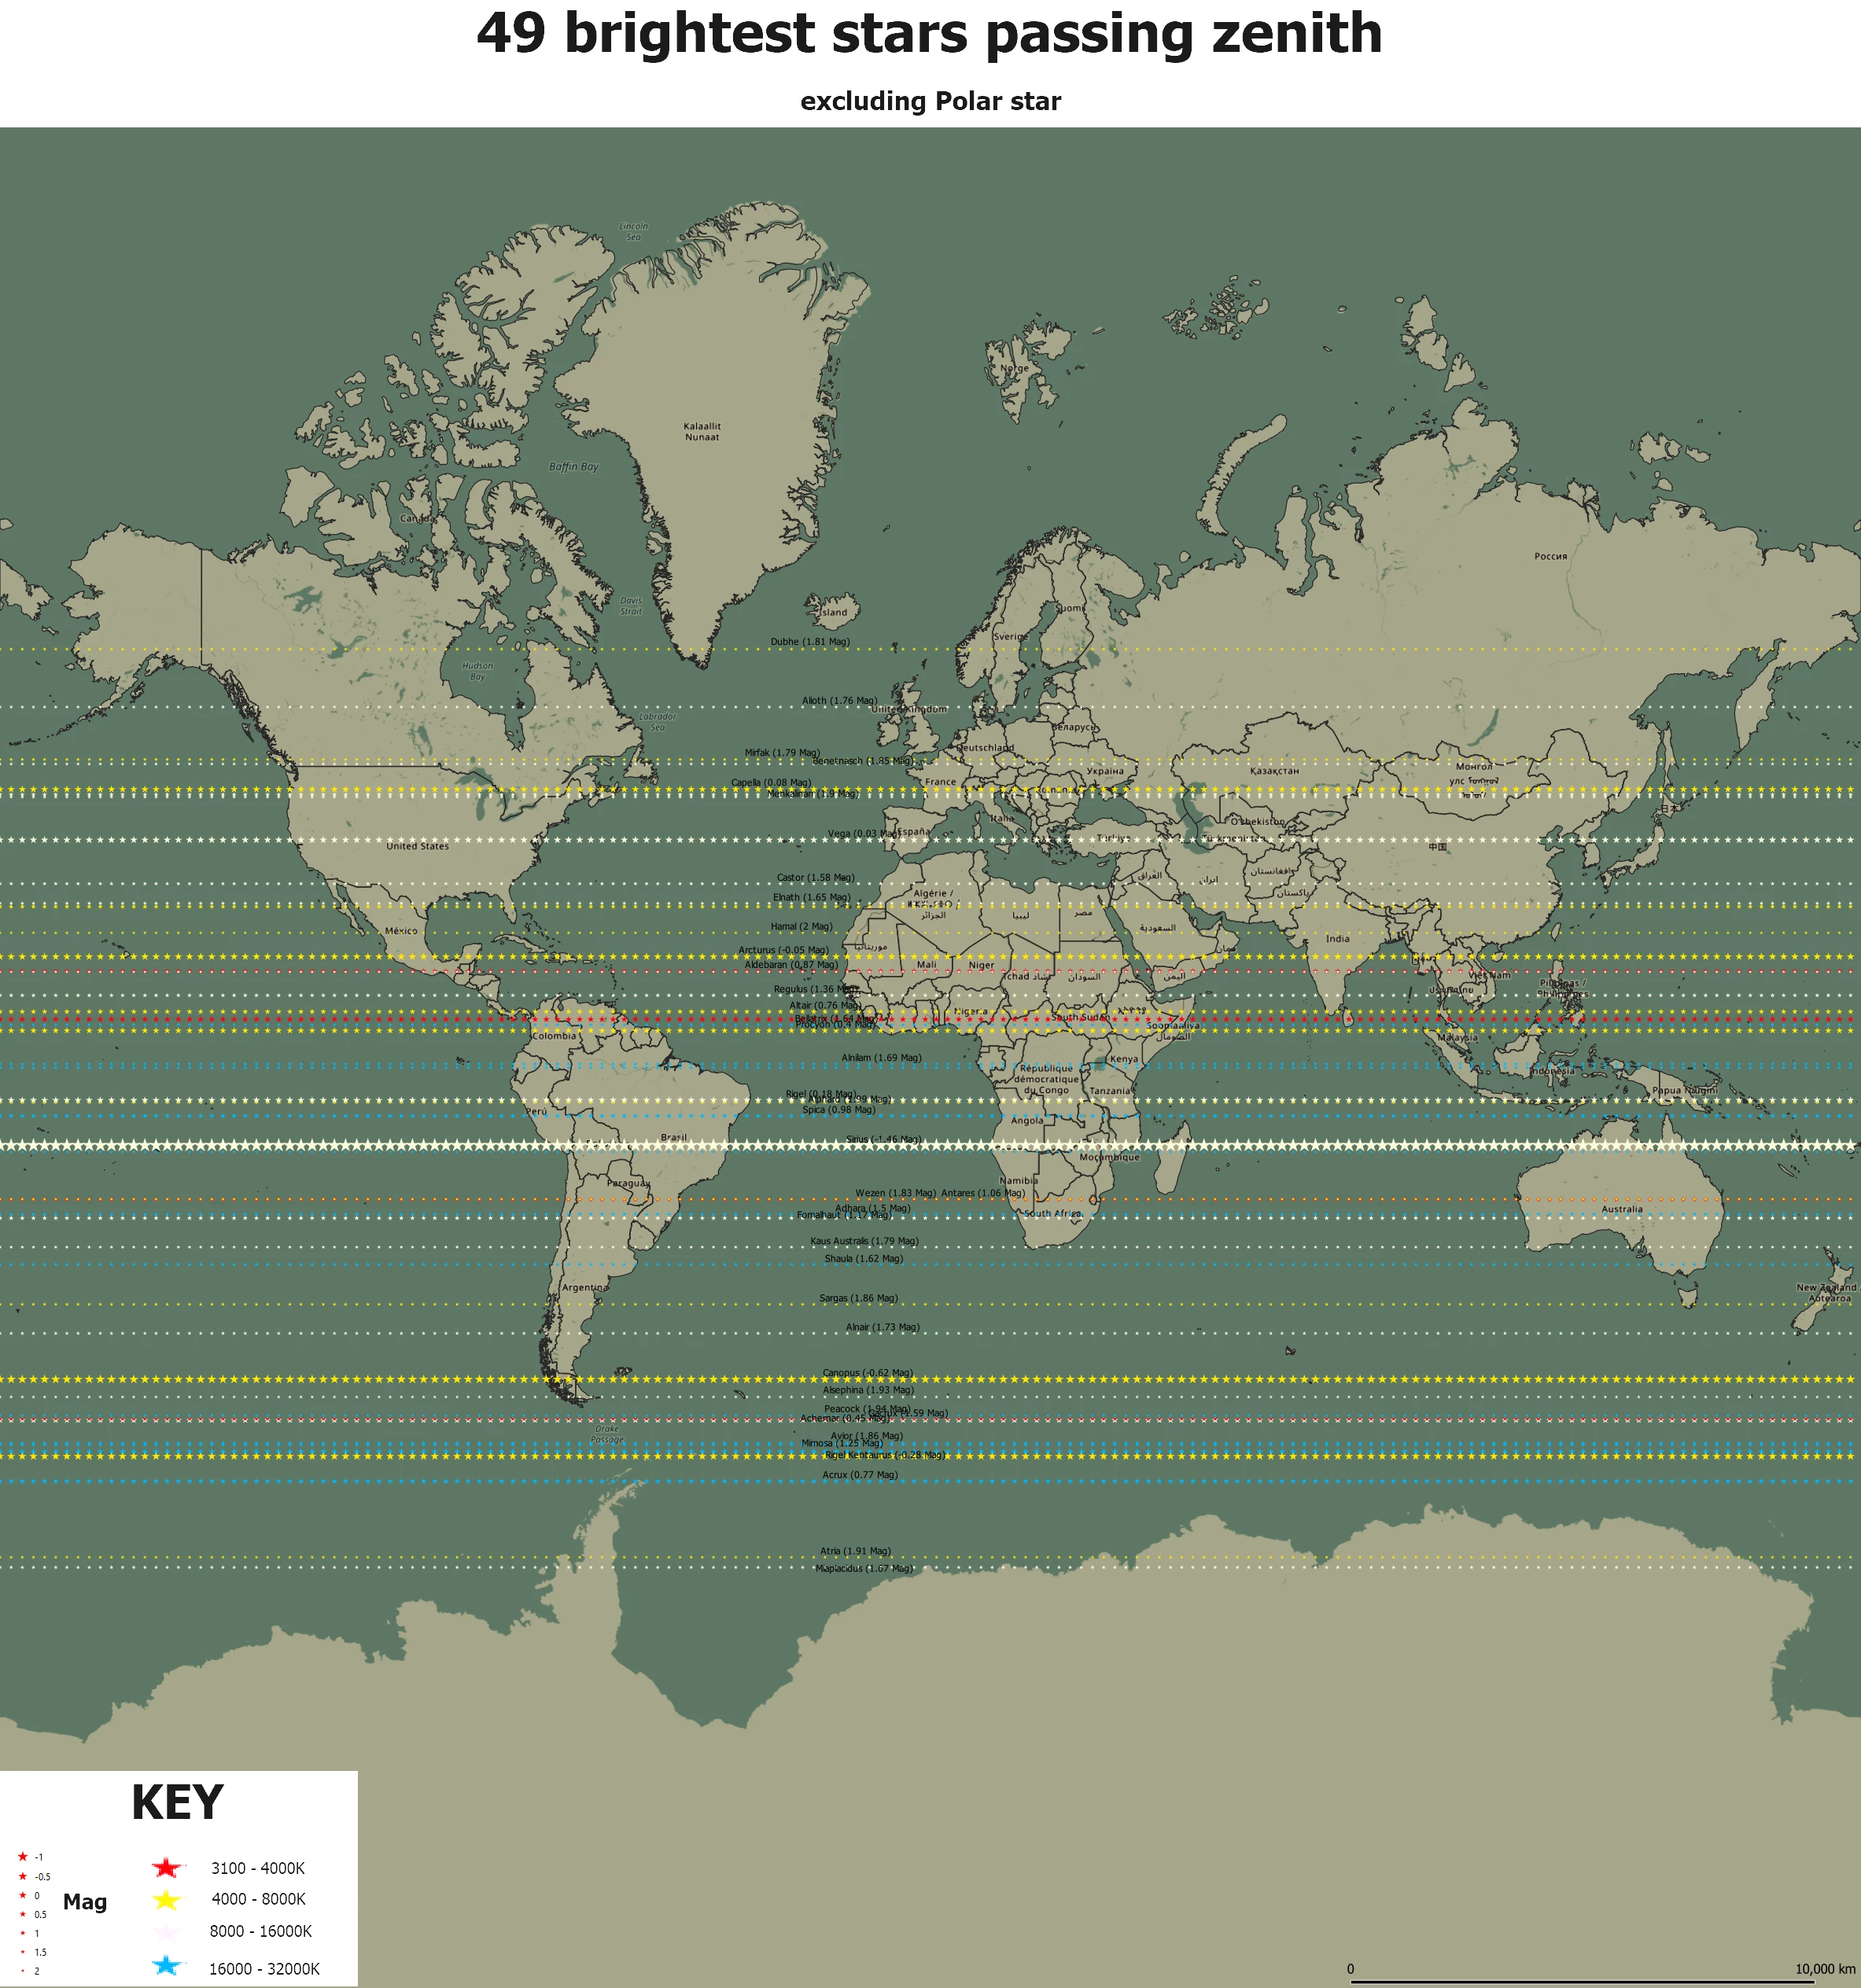Click the 'Brasil' country label
1861x1988 pixels.
coord(673,1138)
